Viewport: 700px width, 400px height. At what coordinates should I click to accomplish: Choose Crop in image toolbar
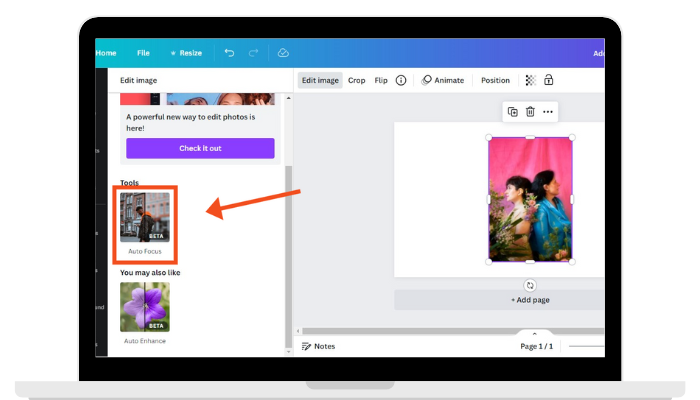pos(356,80)
